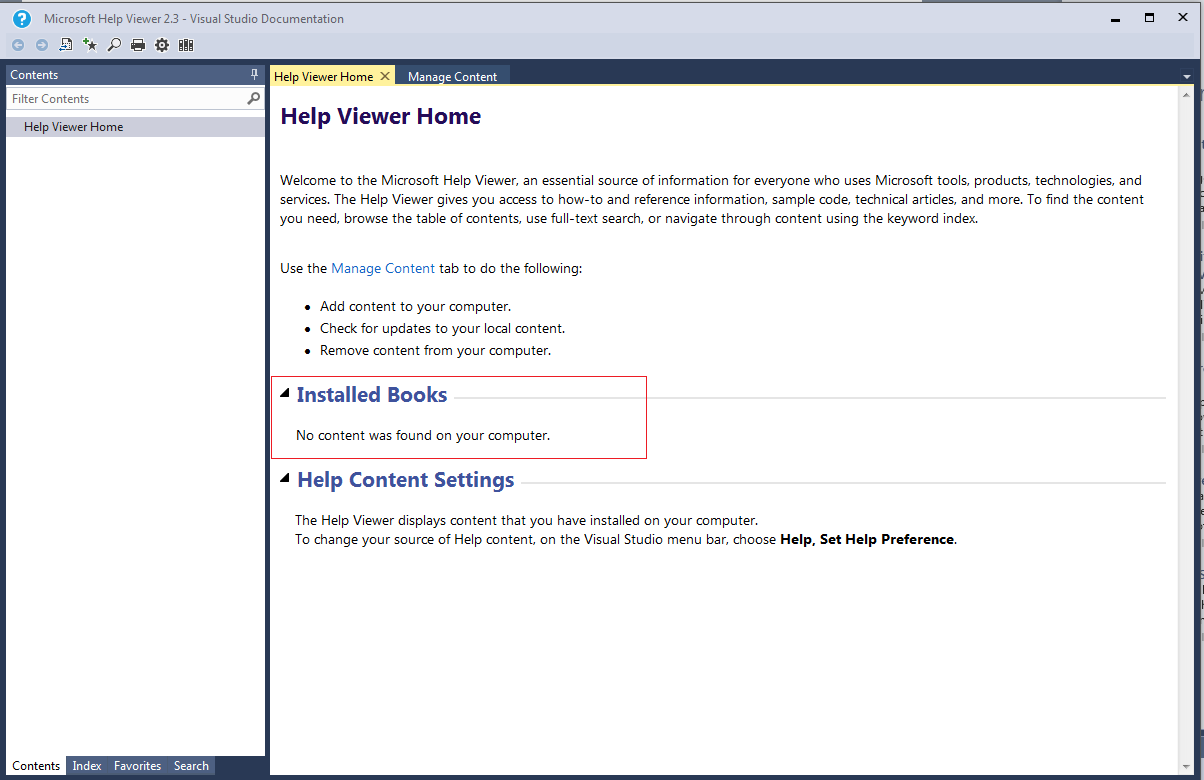Click the Installed Books heading
This screenshot has width=1204, height=780.
coord(372,395)
